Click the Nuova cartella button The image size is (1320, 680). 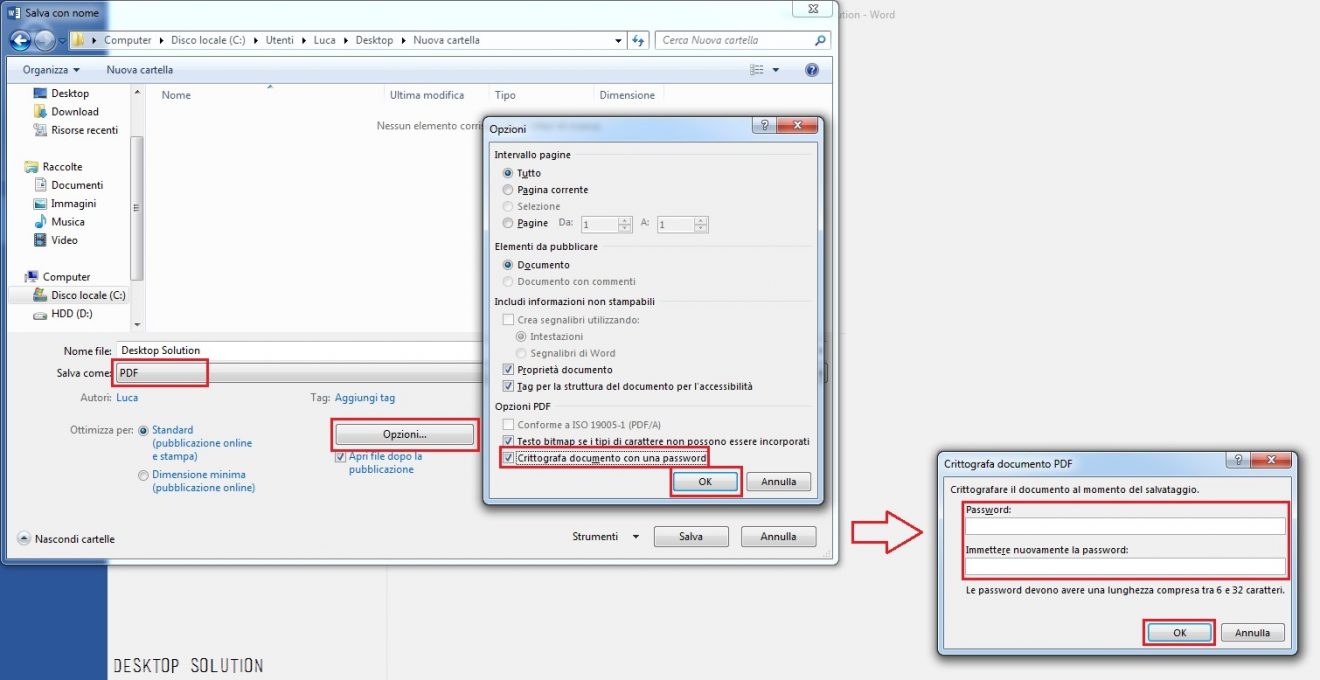coord(140,70)
